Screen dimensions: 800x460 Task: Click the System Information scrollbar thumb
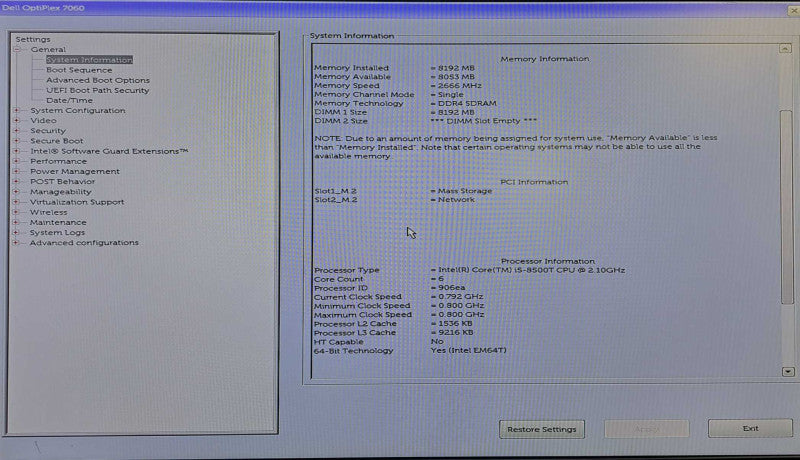coord(787,207)
